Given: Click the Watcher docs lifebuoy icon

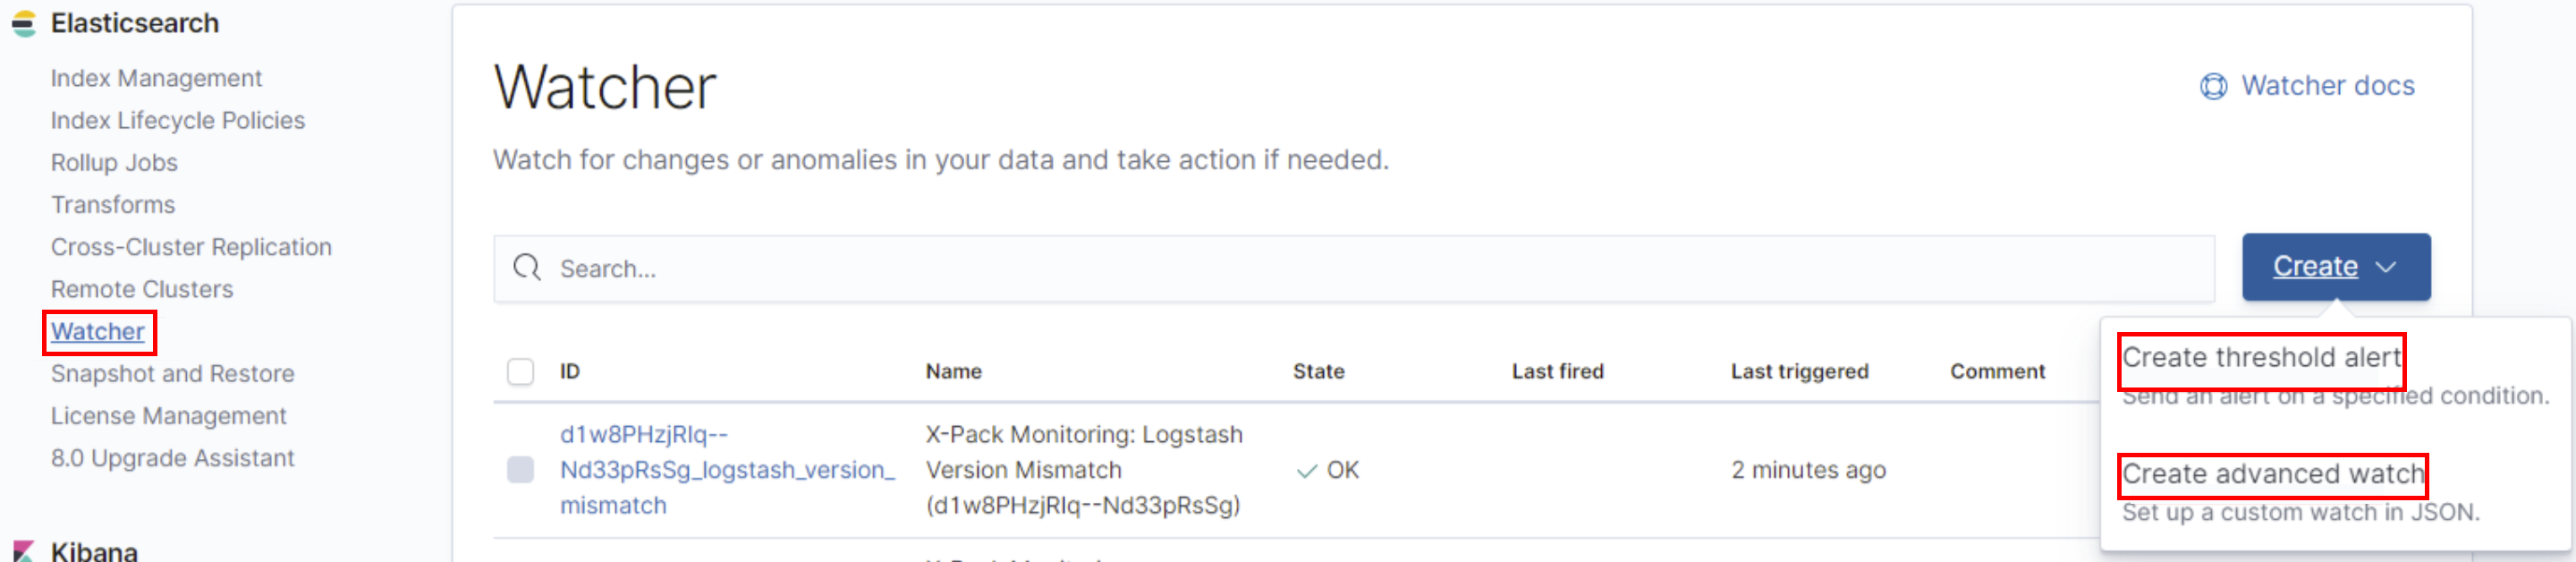Looking at the screenshot, I should click(2213, 87).
